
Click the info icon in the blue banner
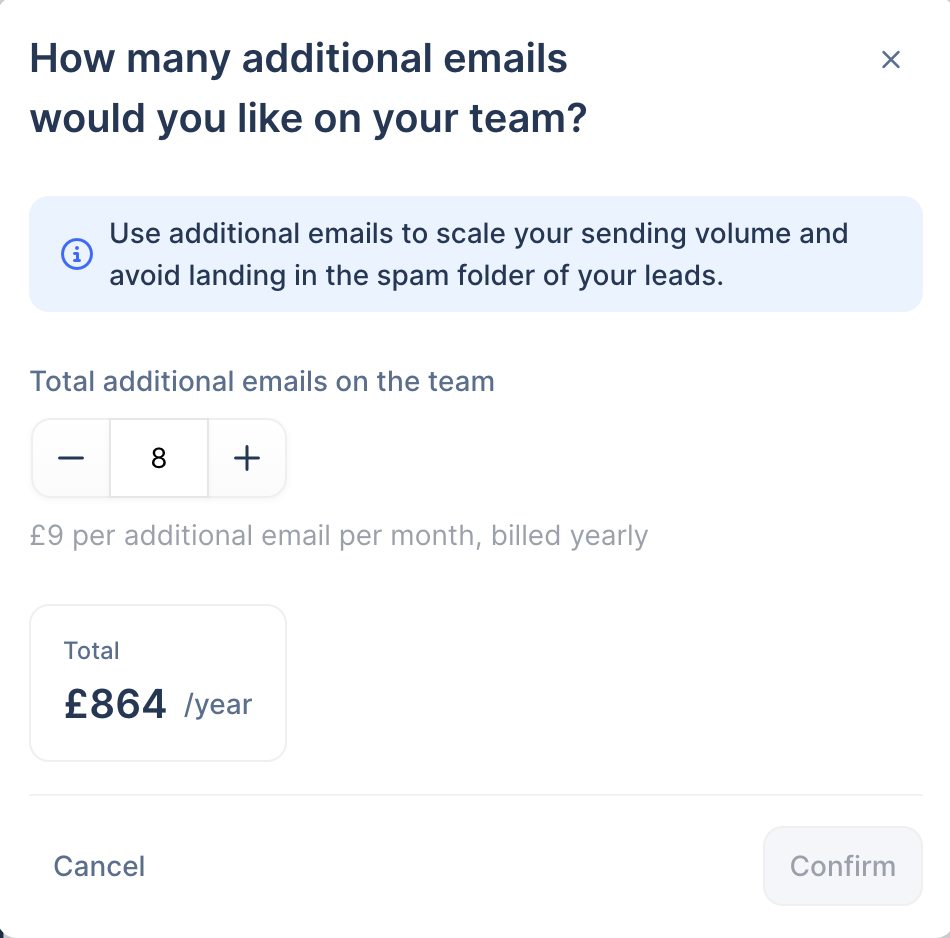(x=77, y=255)
